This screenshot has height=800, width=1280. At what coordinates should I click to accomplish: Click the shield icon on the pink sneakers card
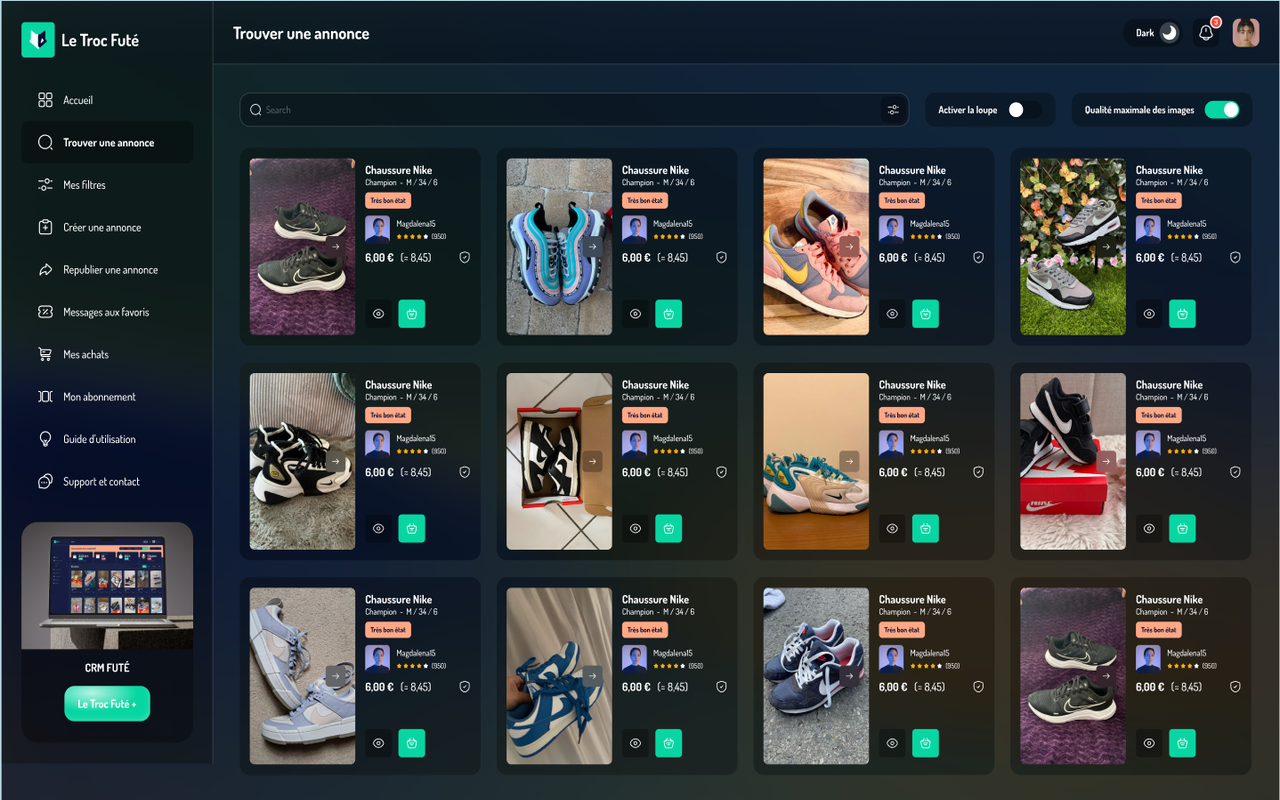point(978,257)
